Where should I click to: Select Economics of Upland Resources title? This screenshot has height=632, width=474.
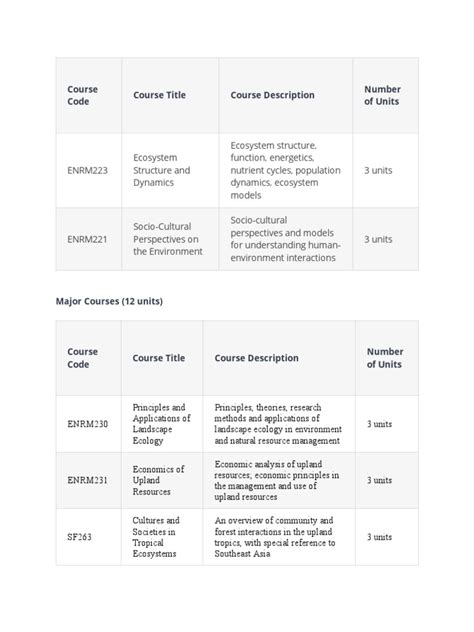tap(158, 480)
